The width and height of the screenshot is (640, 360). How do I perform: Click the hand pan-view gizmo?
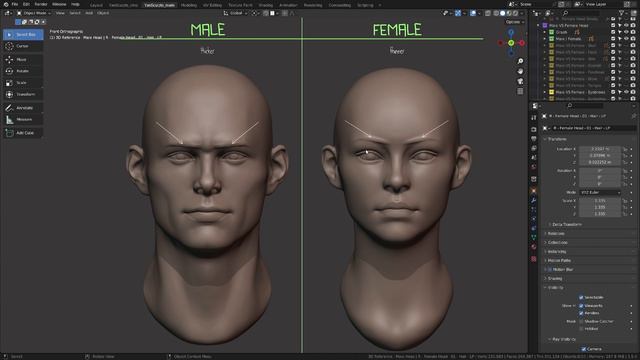tap(520, 71)
